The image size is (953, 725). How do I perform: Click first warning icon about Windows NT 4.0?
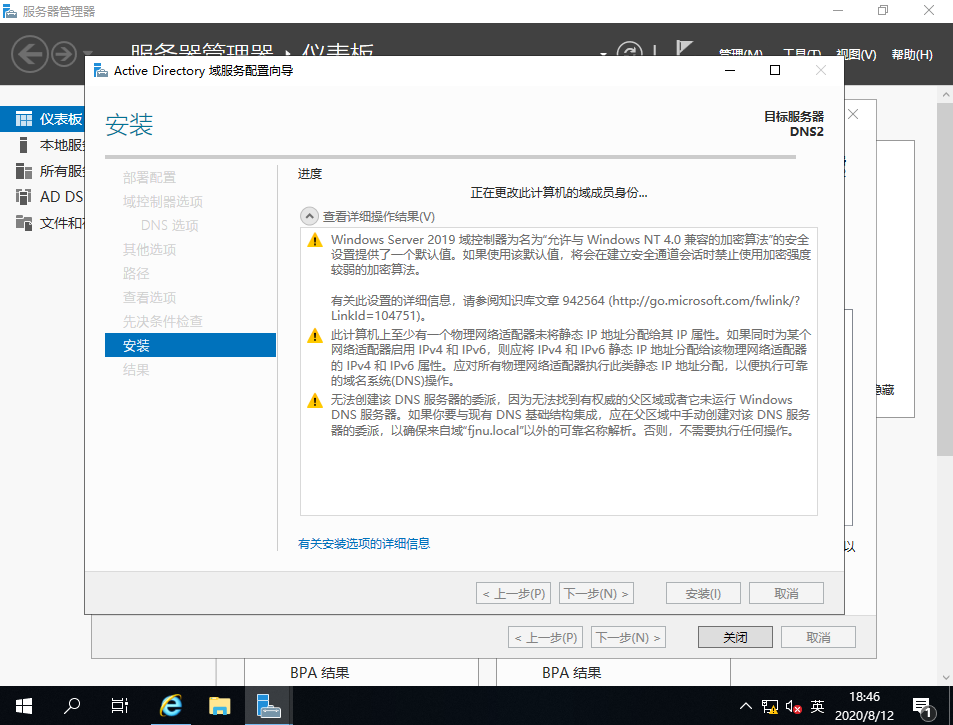pyautogui.click(x=315, y=240)
